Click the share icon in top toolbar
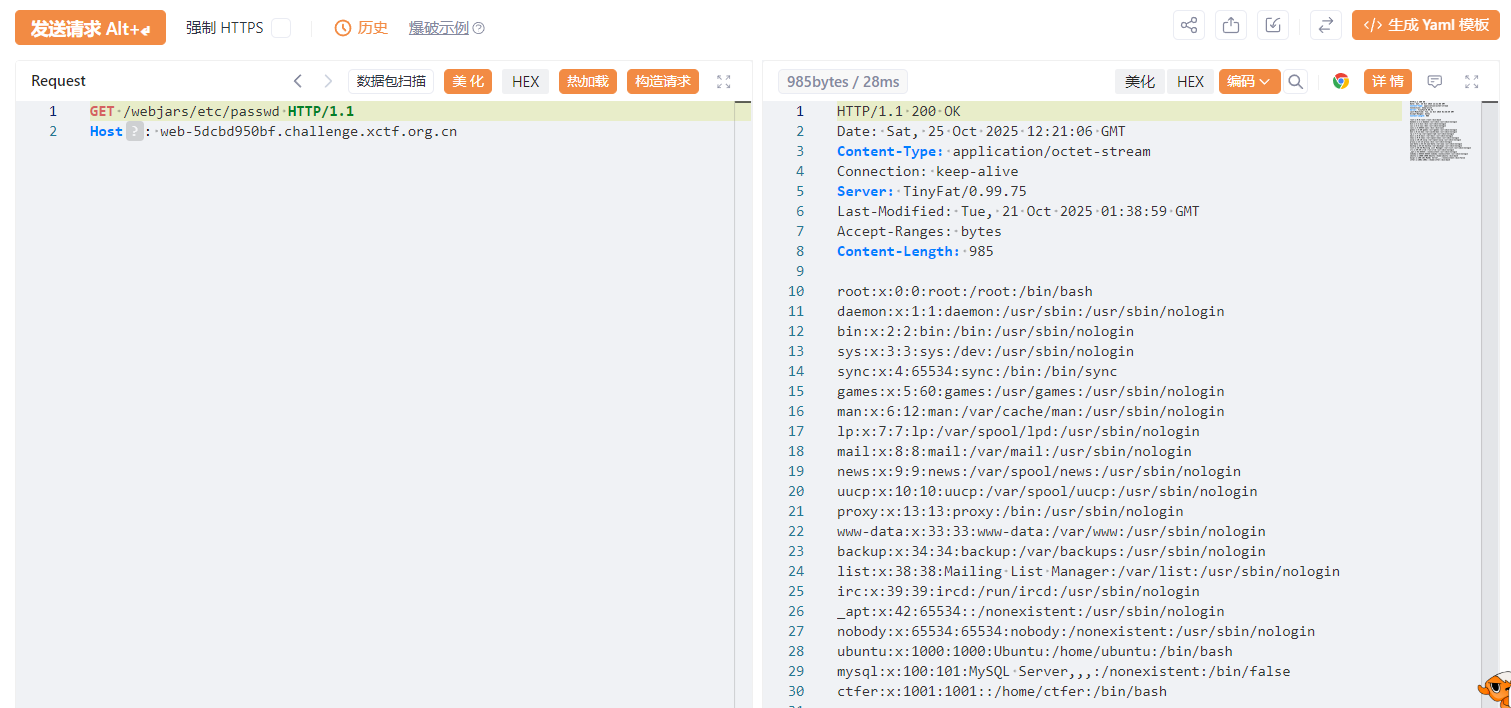Image resolution: width=1511 pixels, height=708 pixels. click(1189, 26)
